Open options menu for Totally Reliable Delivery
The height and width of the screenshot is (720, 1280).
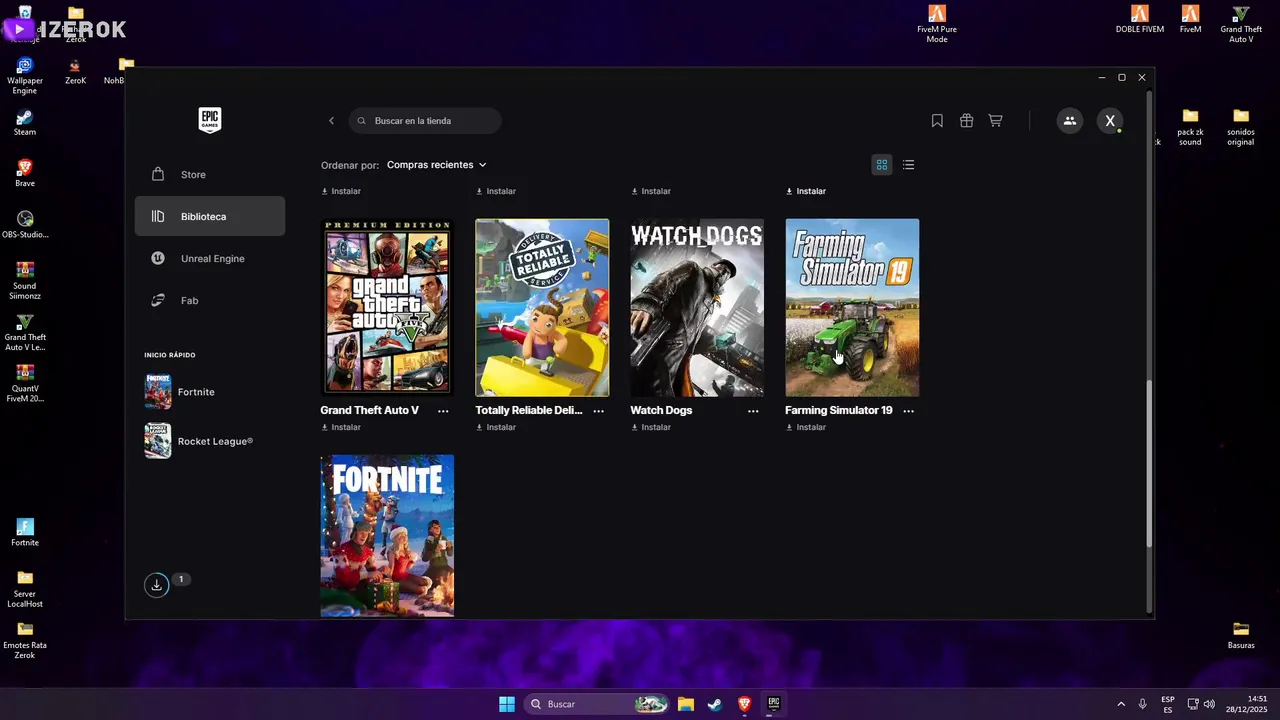[598, 411]
